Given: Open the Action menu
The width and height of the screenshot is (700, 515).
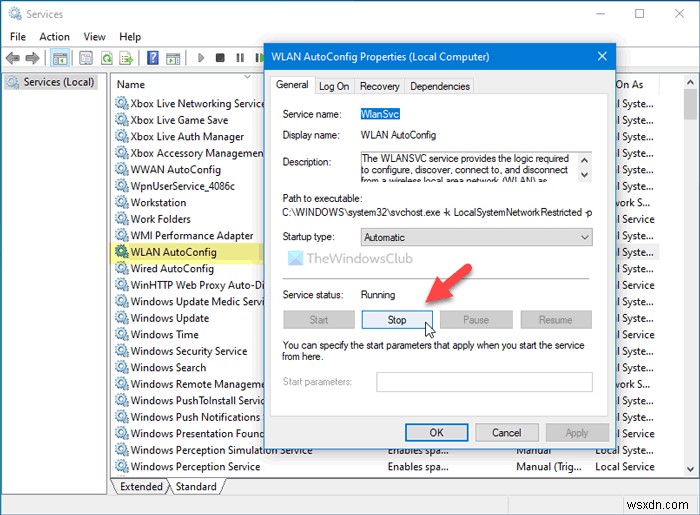Looking at the screenshot, I should tap(54, 37).
